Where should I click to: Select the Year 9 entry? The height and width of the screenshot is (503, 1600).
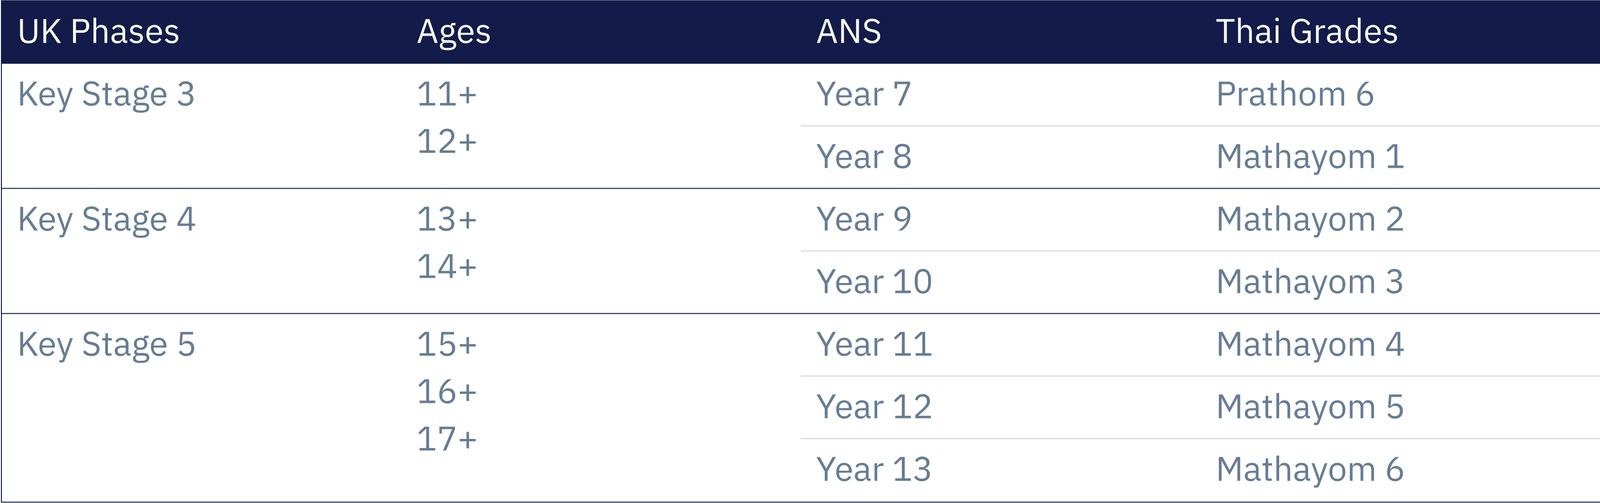click(863, 220)
